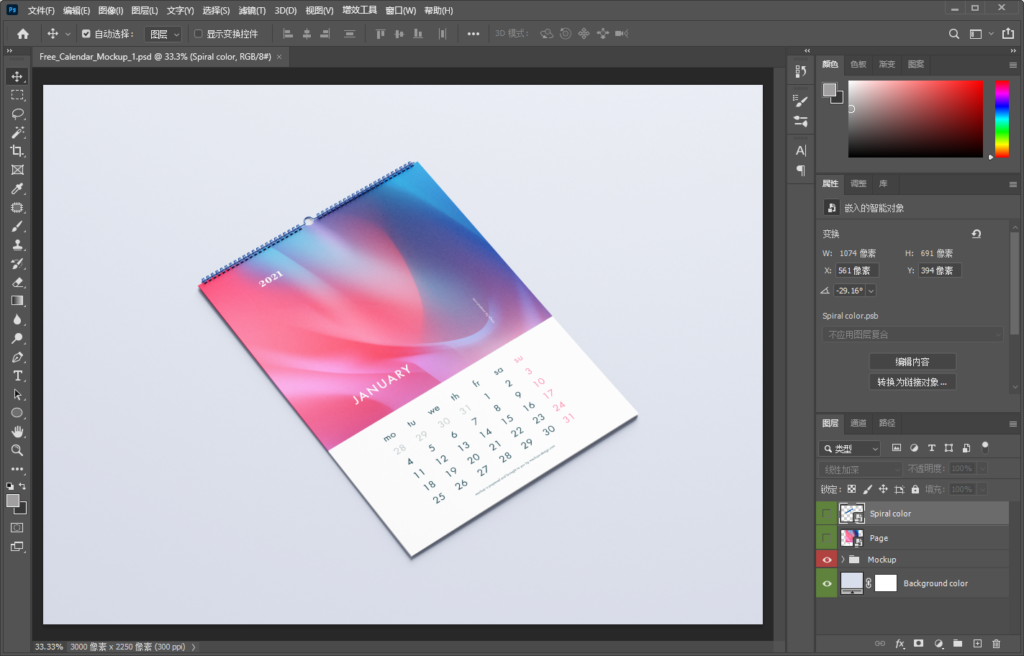The image size is (1024, 656).
Task: Open layer styles fx menu
Action: (x=900, y=644)
